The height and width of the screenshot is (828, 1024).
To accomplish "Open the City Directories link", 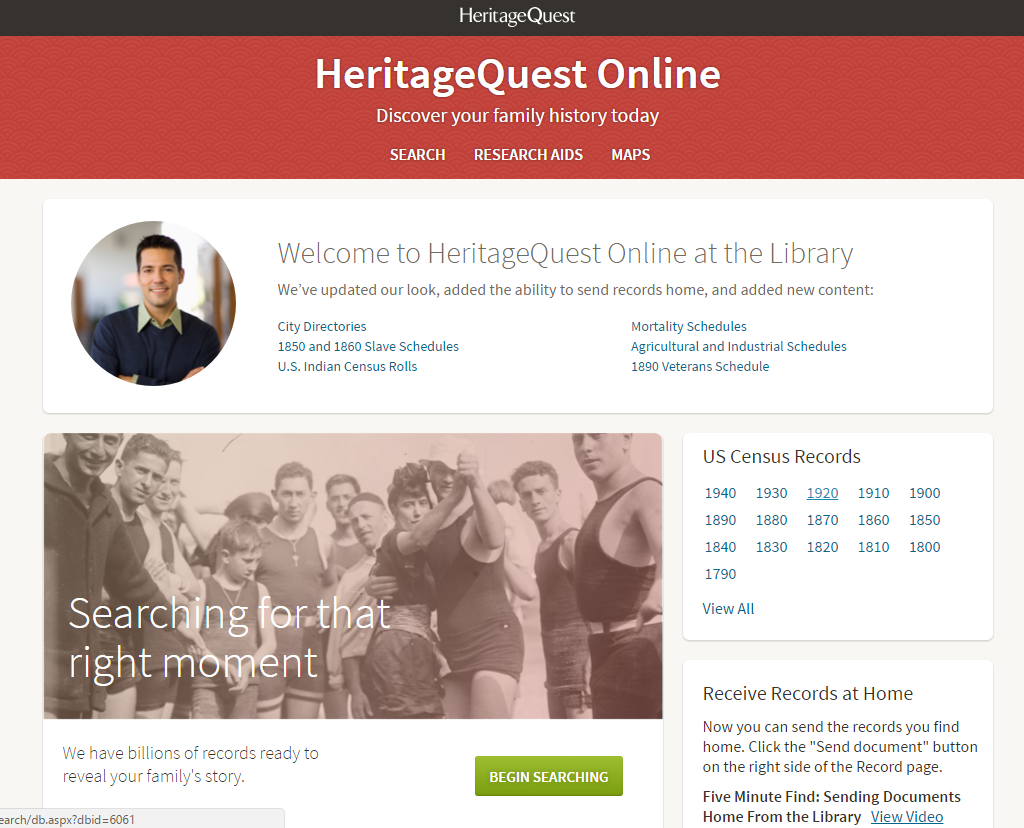I will (x=322, y=326).
